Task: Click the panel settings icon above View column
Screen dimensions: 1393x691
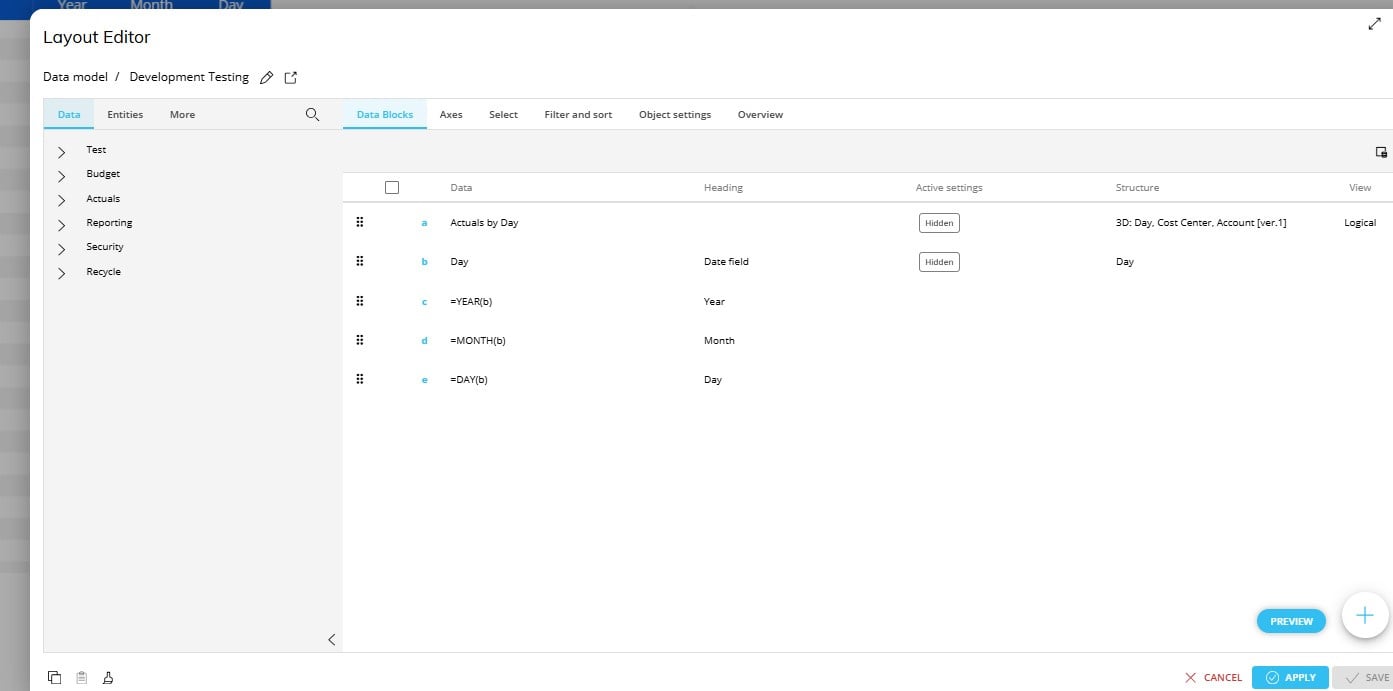Action: click(1381, 152)
